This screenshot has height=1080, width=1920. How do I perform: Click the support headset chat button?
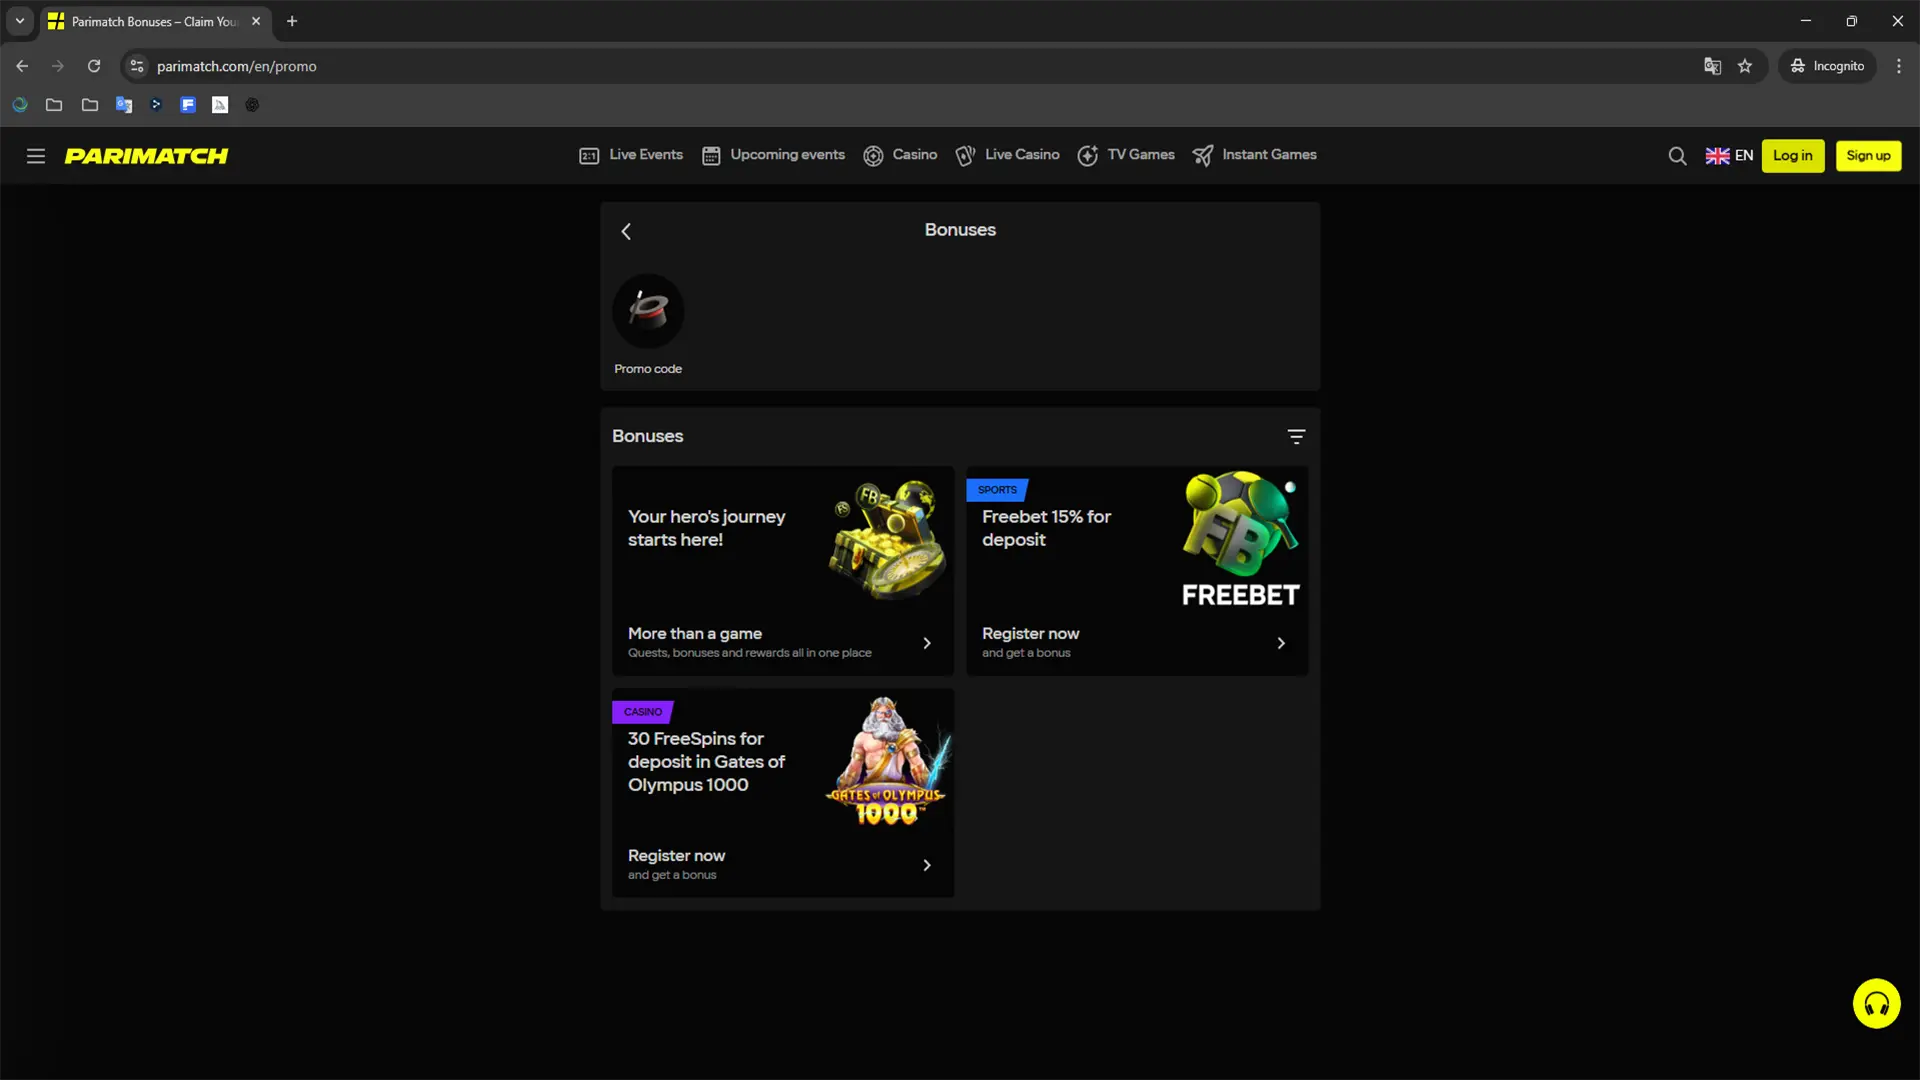1876,1003
